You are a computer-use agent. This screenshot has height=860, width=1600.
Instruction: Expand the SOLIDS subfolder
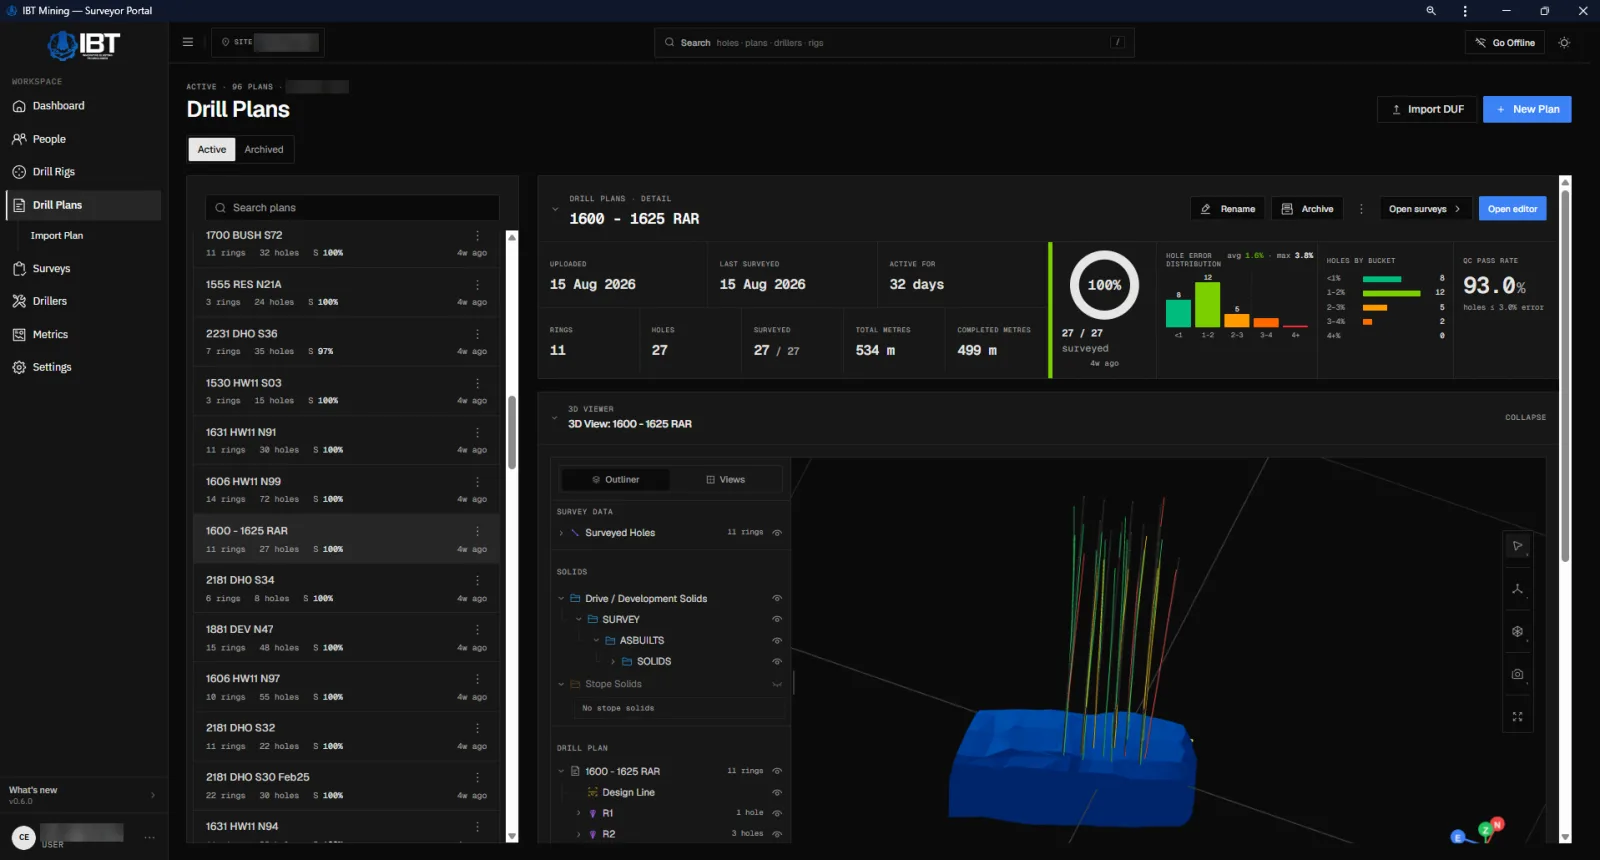(613, 662)
